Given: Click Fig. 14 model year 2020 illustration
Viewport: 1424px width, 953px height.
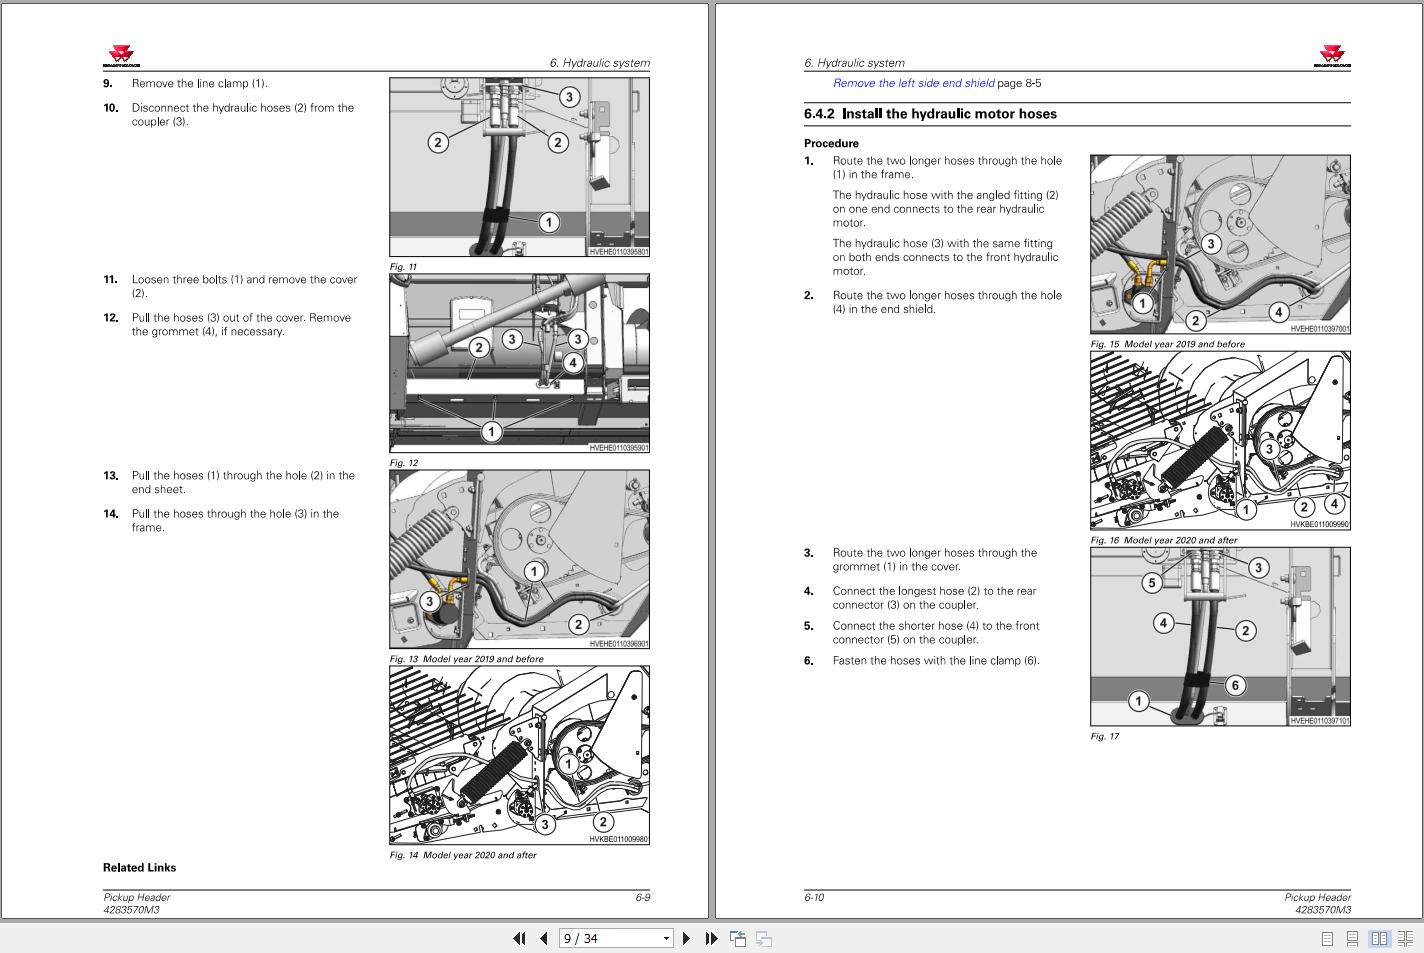Looking at the screenshot, I should (x=519, y=755).
